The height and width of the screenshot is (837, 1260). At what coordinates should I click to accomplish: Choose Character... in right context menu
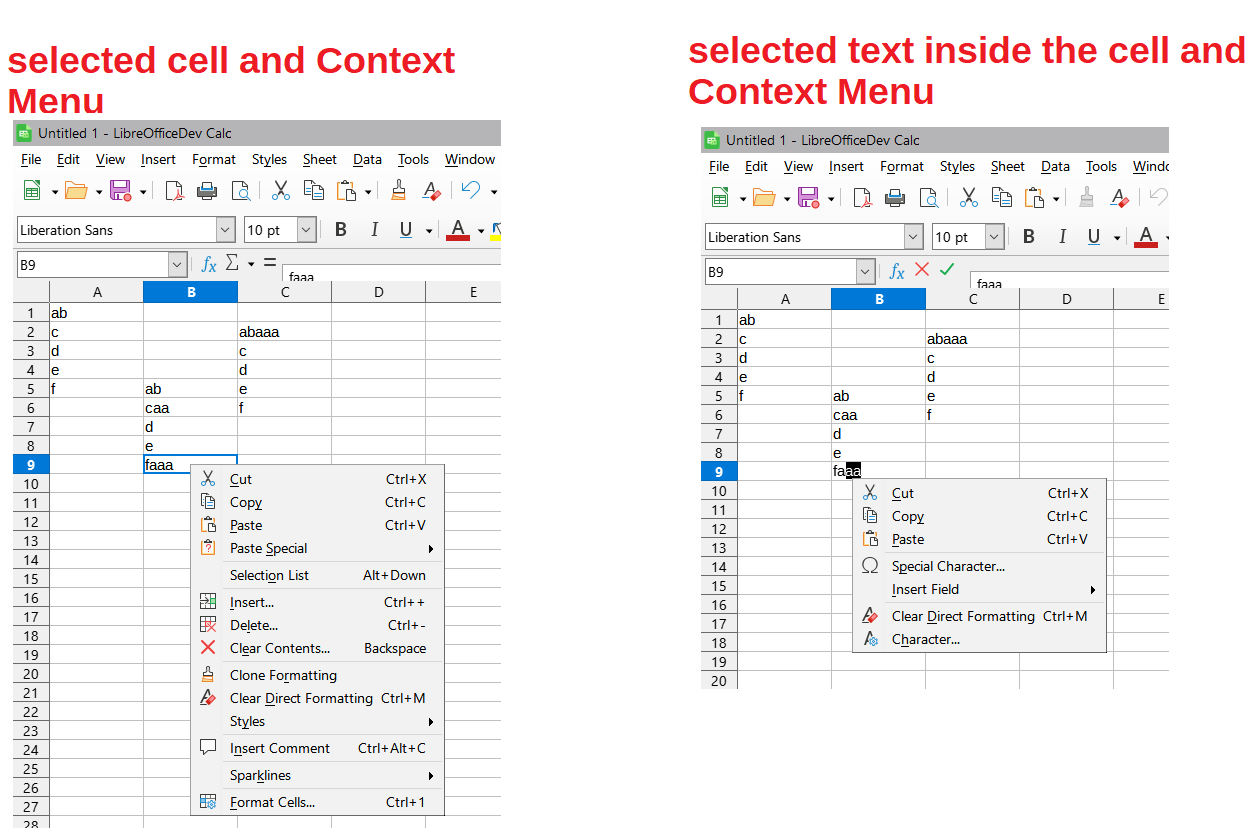[979, 639]
